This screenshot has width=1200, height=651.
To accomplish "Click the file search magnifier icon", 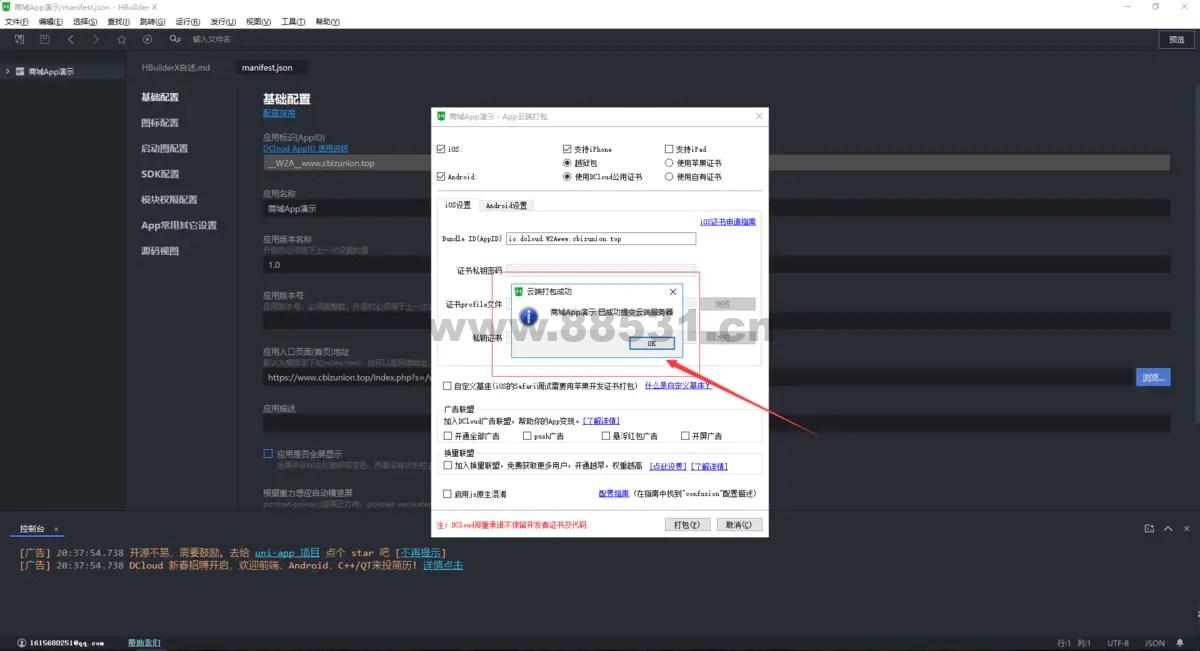I will click(175, 39).
